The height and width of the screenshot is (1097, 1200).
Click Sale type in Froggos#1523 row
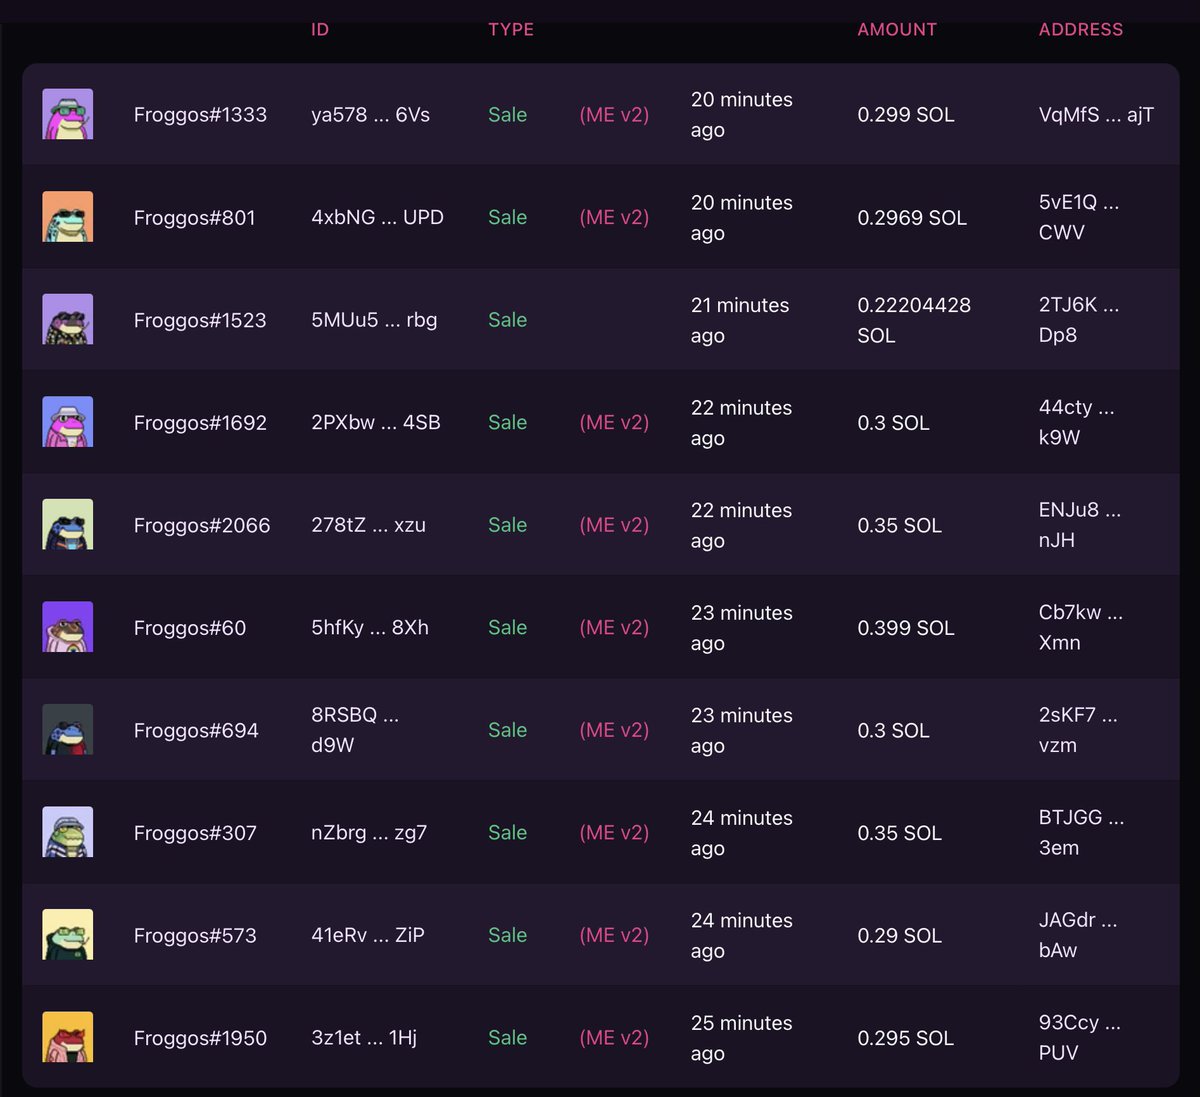507,320
